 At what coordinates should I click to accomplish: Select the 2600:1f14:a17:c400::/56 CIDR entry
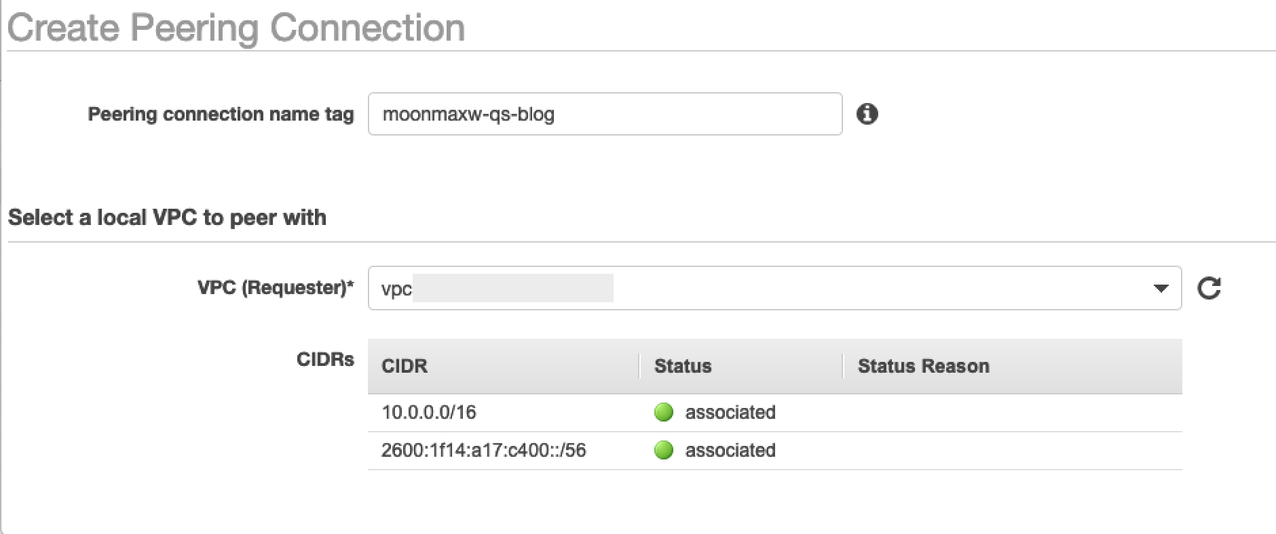point(483,450)
